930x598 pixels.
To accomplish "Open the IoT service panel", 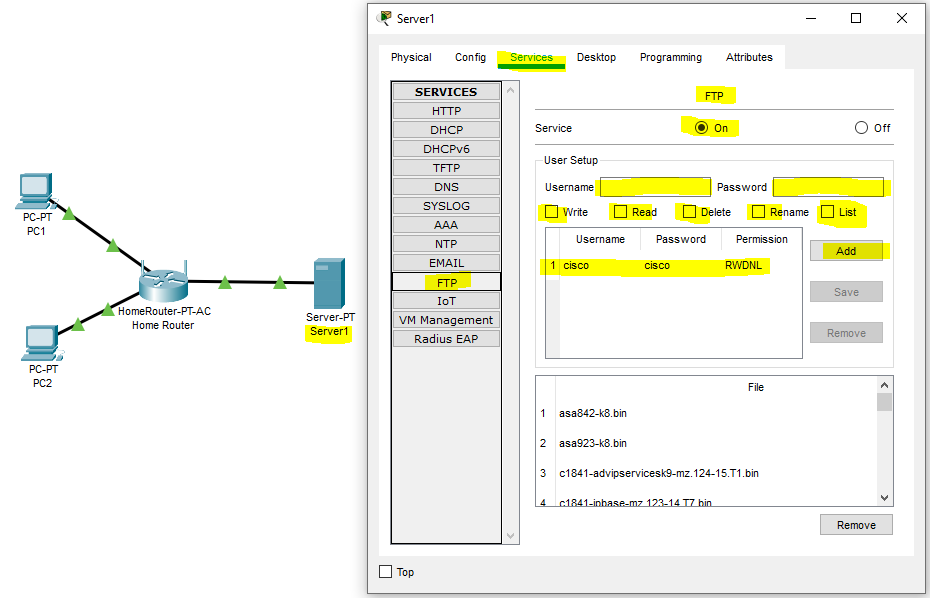I will [445, 300].
